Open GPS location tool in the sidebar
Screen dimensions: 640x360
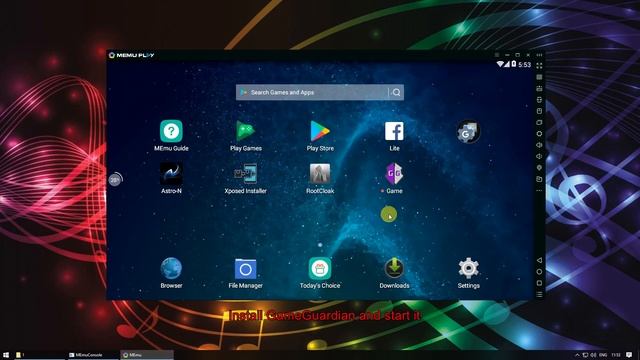(x=539, y=167)
